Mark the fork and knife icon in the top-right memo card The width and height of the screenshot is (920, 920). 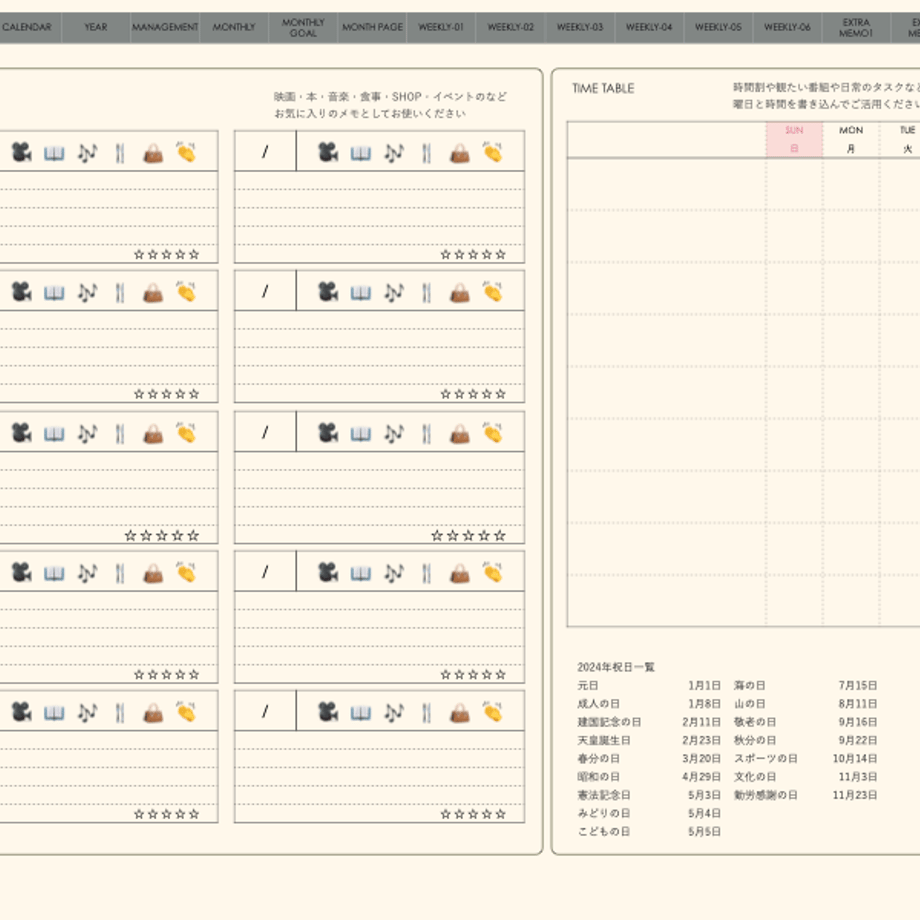427,153
